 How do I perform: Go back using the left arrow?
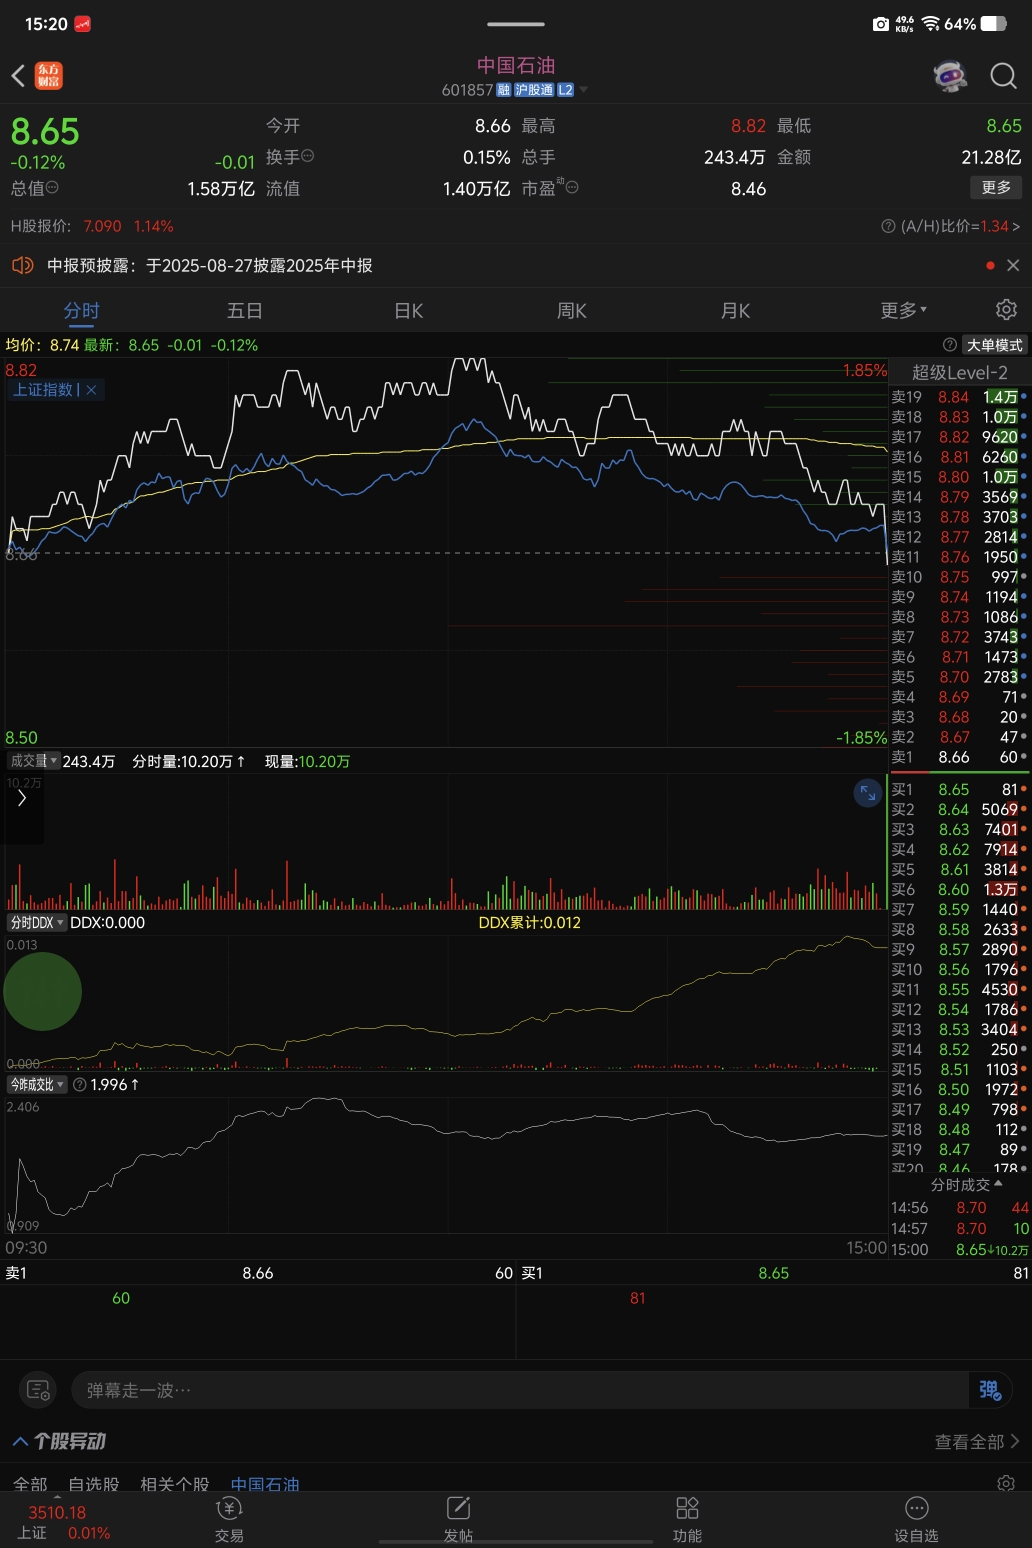[18, 76]
